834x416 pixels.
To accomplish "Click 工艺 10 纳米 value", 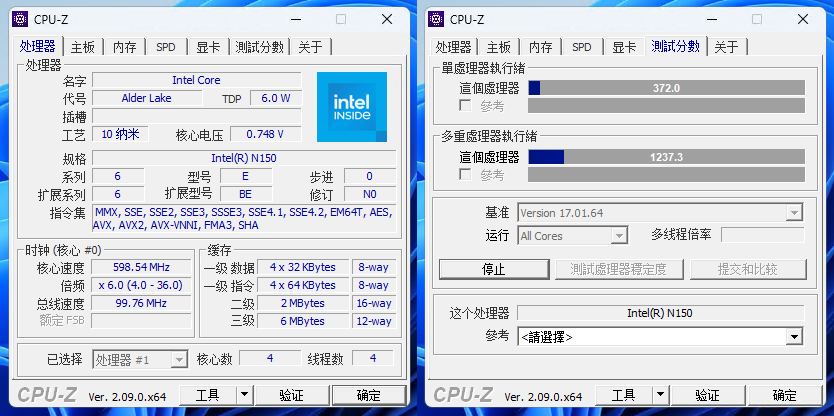I will tap(121, 134).
